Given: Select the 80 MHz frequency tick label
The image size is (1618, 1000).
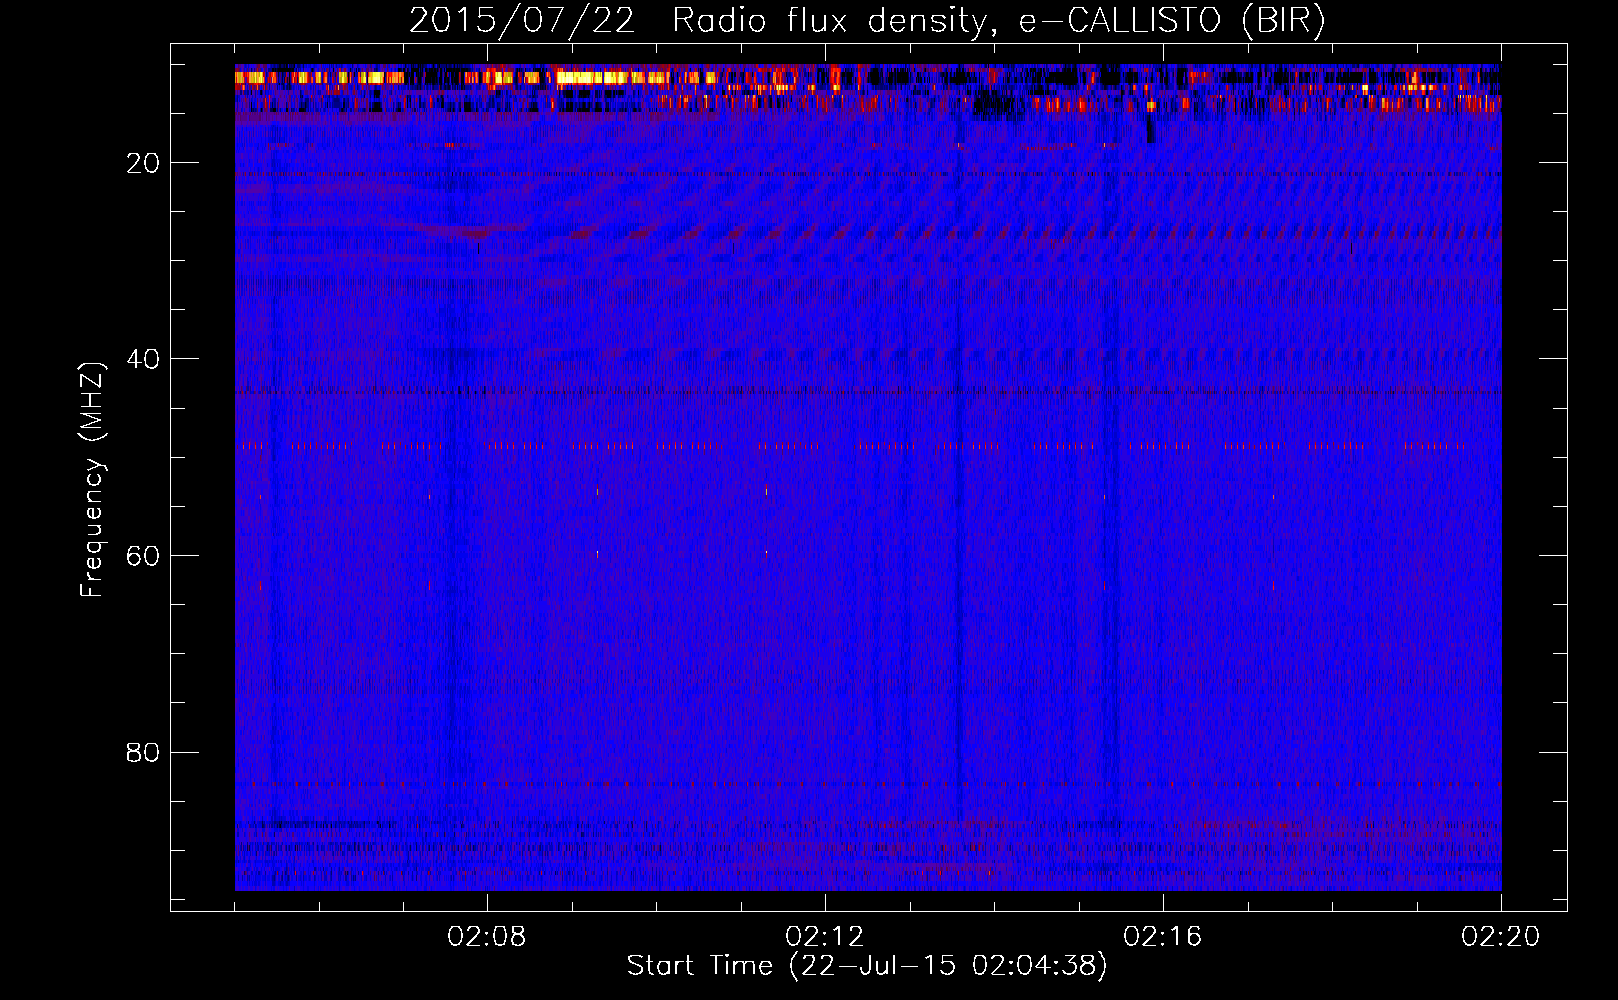Looking at the screenshot, I should coord(143,752).
